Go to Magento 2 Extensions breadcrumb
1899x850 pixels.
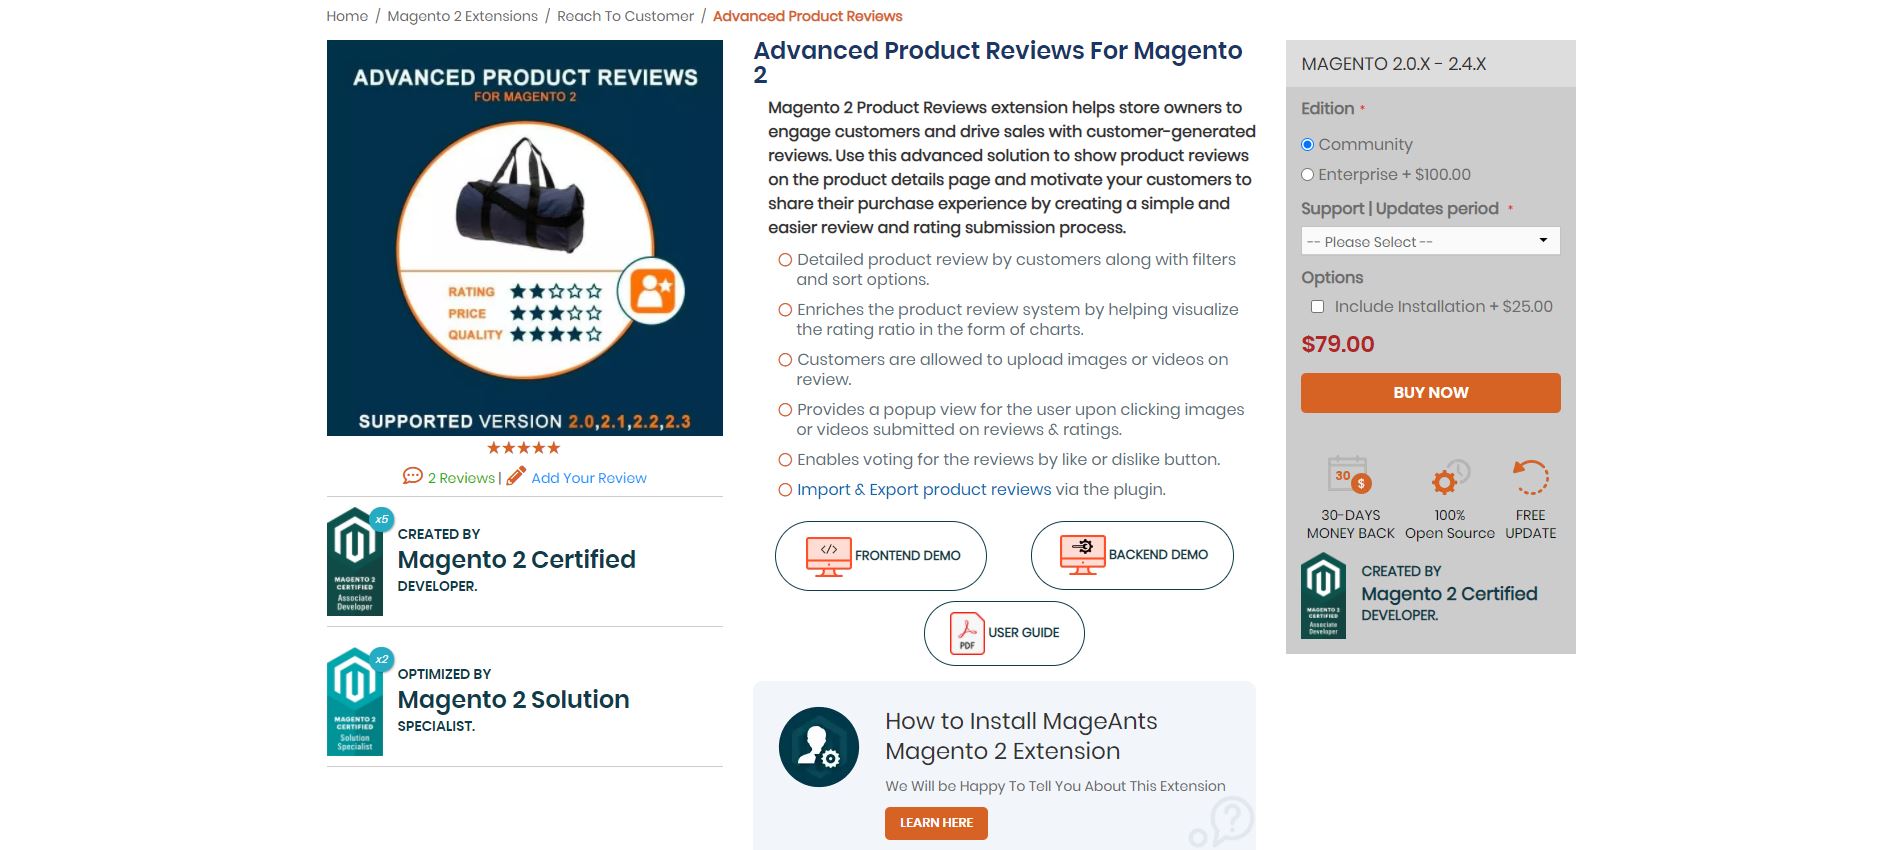pos(462,16)
